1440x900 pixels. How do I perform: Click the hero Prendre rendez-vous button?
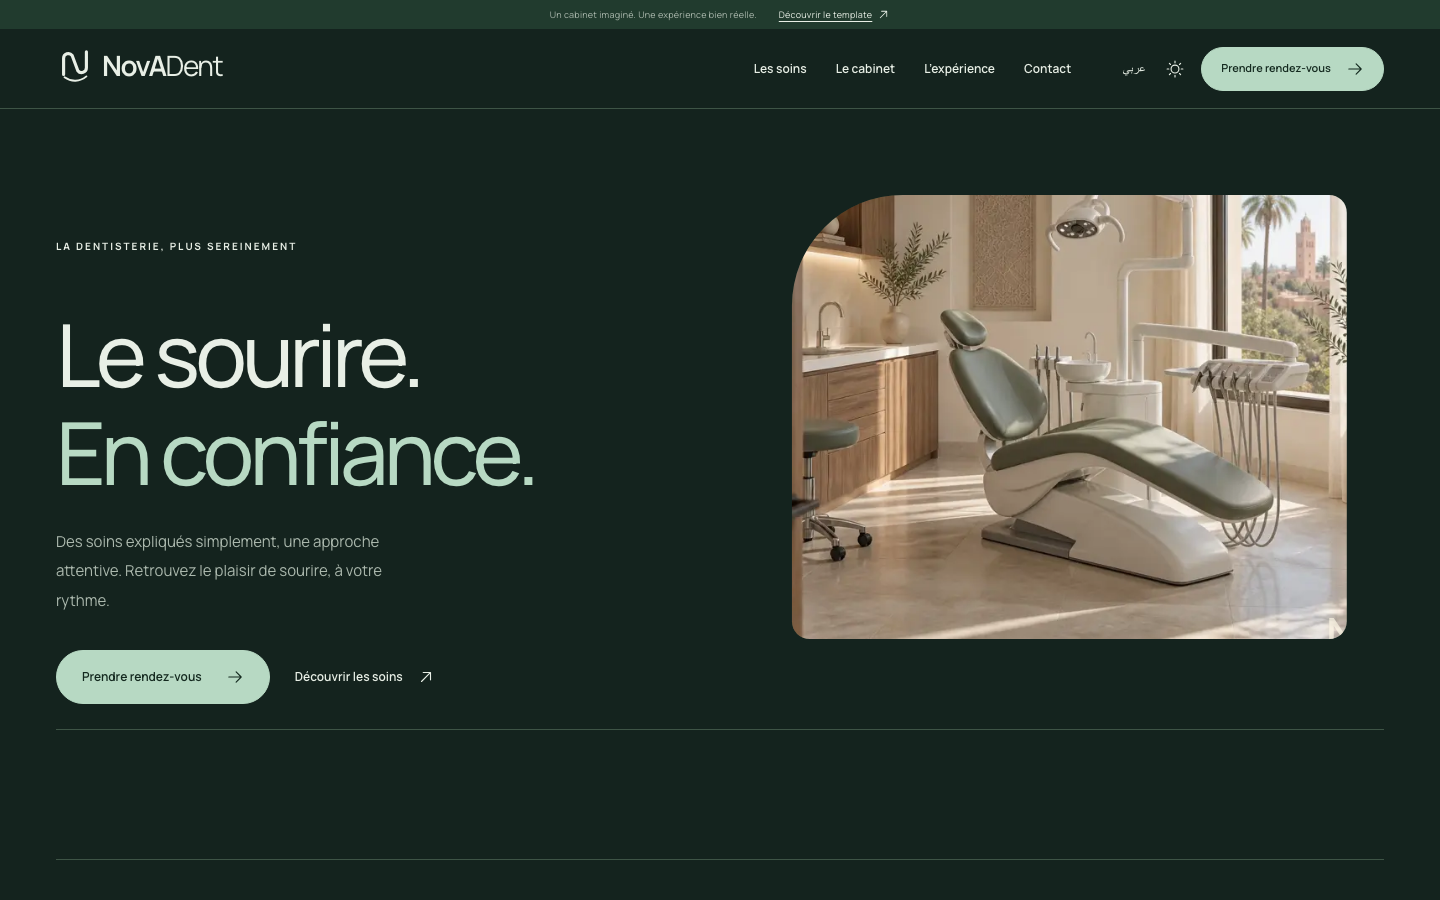(x=163, y=677)
